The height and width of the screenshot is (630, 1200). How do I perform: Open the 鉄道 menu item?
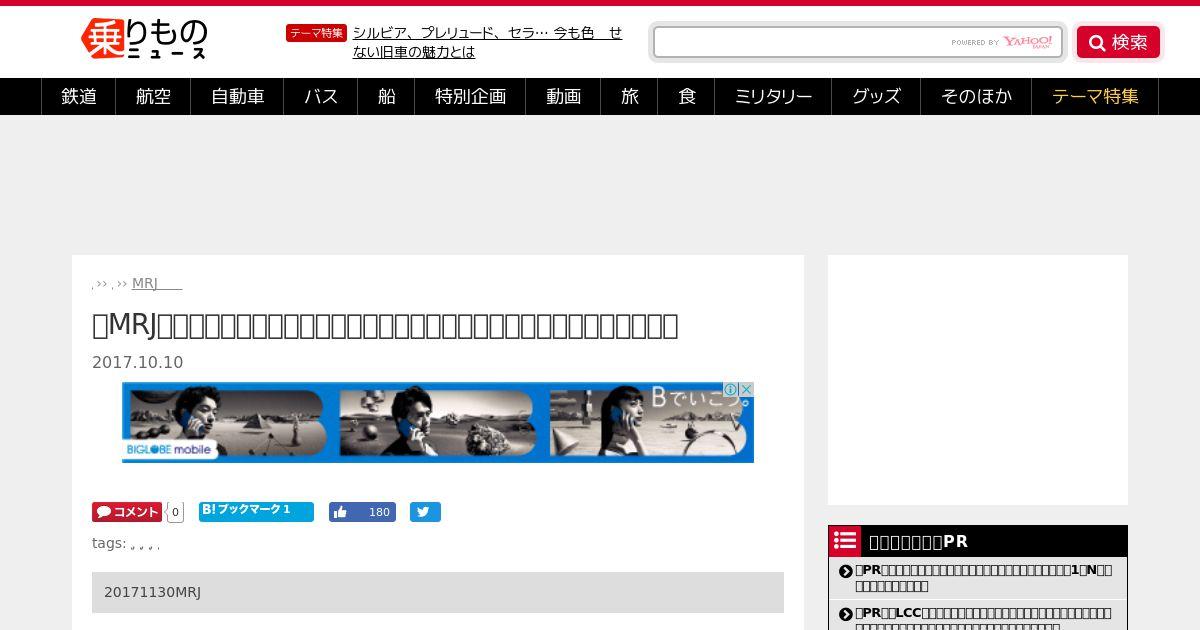coord(79,96)
